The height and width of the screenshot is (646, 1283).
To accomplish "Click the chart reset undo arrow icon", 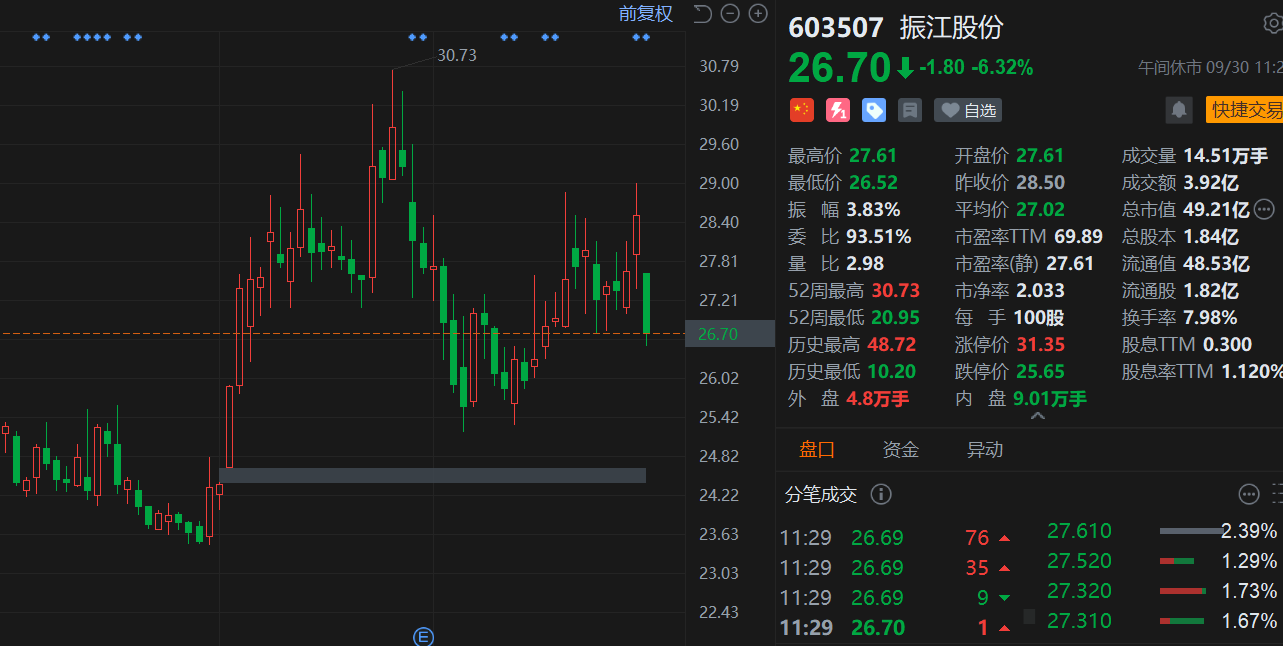I will click(x=702, y=13).
